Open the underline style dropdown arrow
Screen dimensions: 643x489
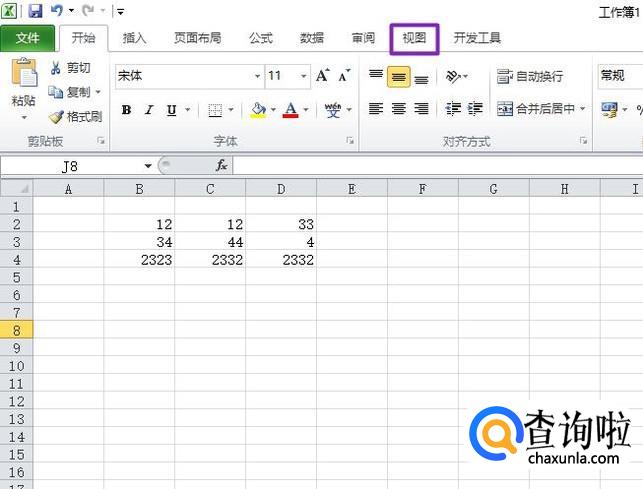point(188,110)
